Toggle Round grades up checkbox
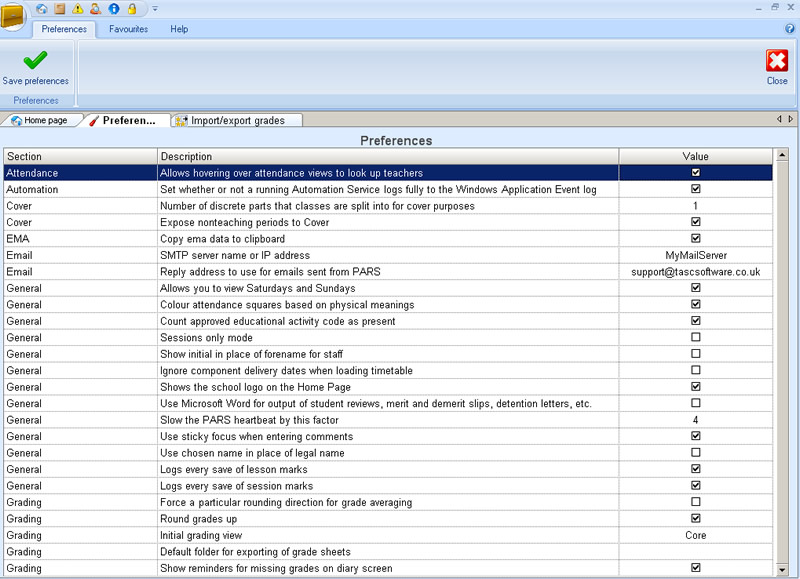 pos(695,518)
